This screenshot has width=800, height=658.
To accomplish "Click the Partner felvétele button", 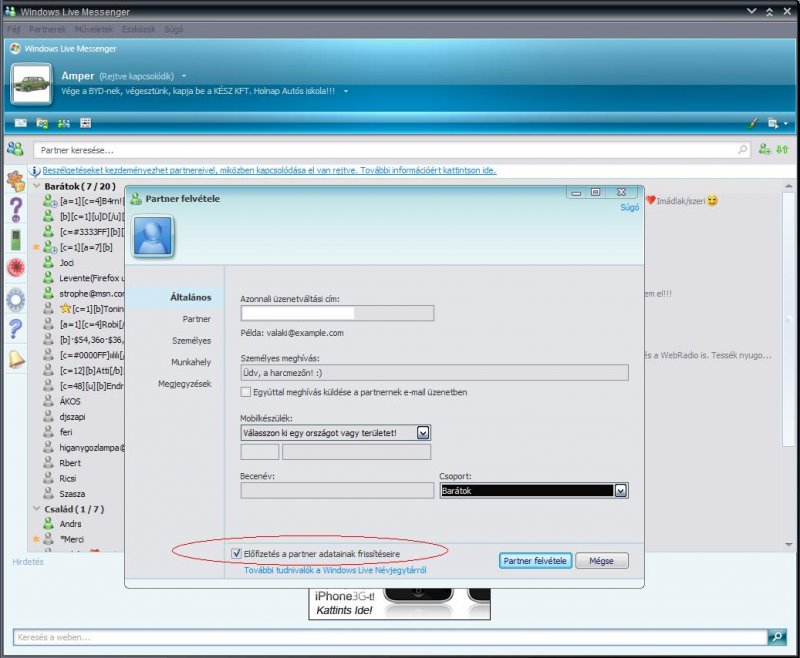I will pos(535,561).
